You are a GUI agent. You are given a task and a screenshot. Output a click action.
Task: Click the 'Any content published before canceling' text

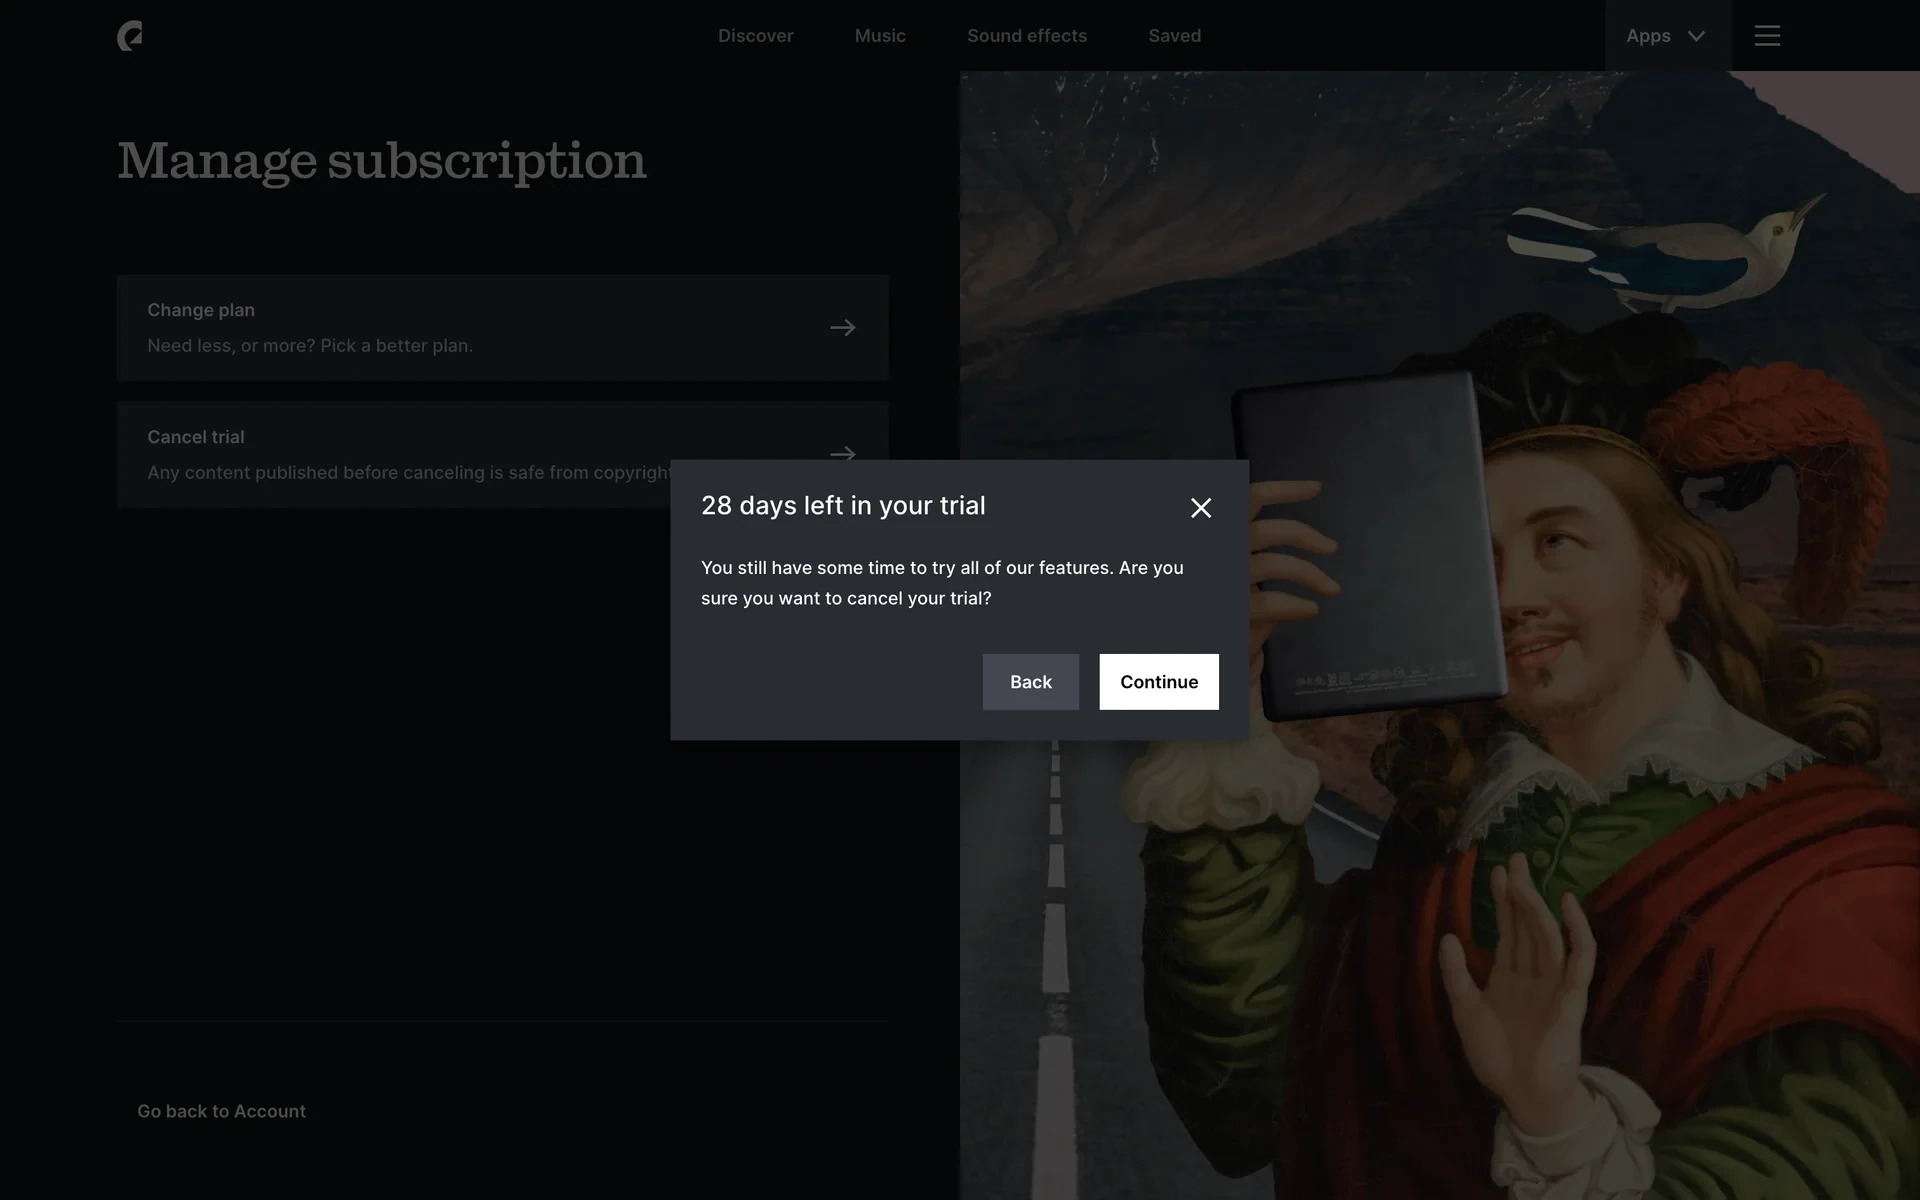click(x=409, y=473)
